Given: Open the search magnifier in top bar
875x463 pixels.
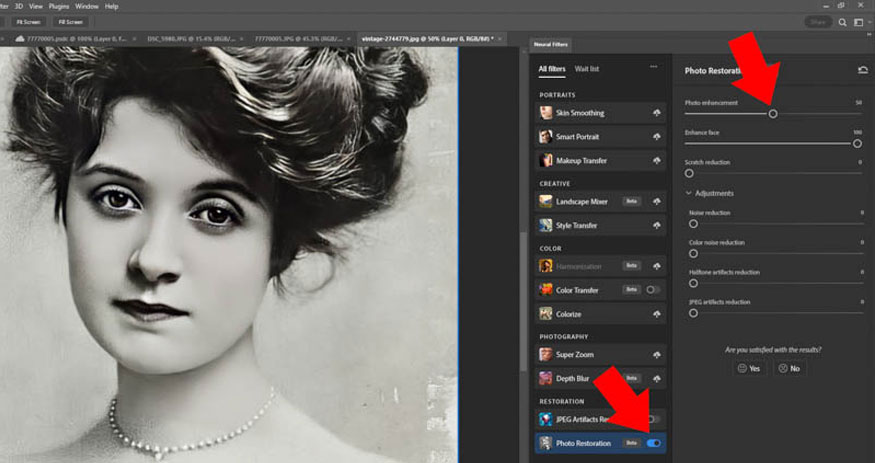Looking at the screenshot, I should coord(843,22).
